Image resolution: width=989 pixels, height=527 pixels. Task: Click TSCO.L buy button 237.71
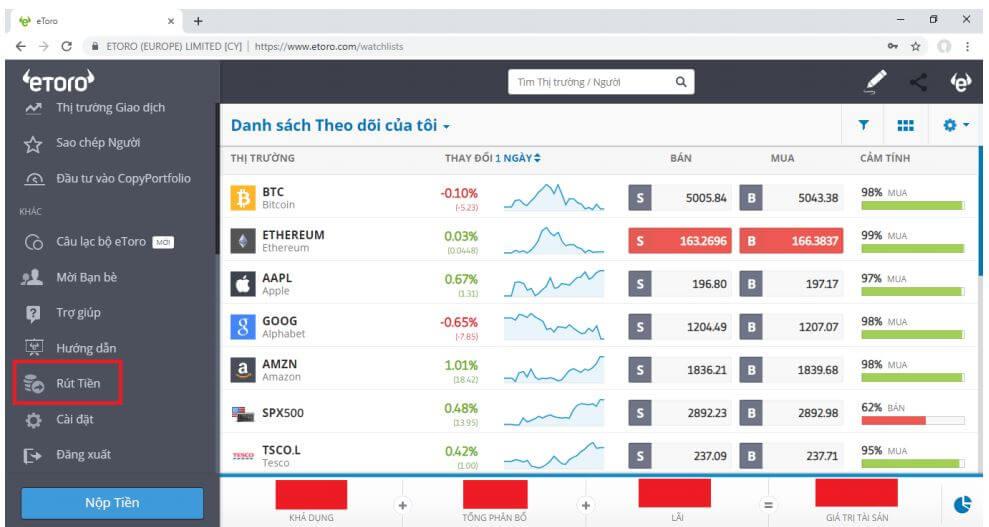coord(791,456)
